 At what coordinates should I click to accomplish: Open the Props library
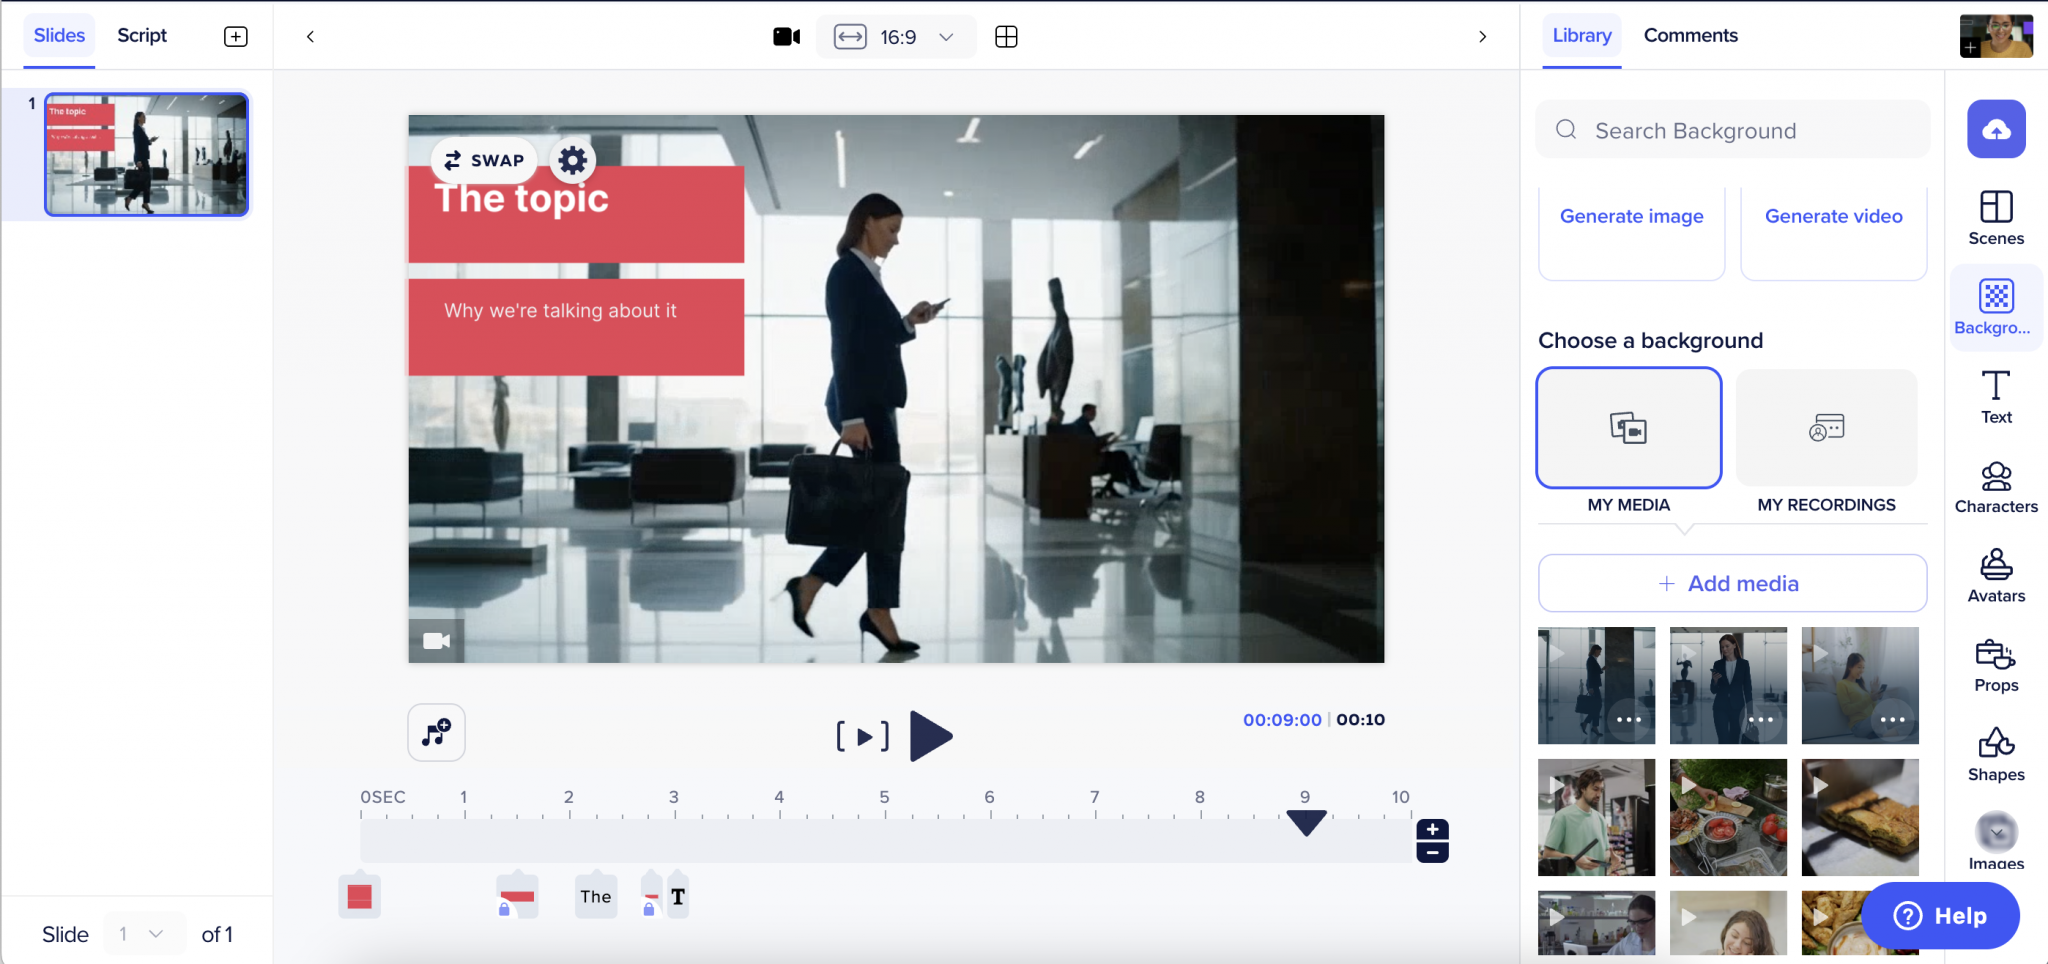tap(1995, 666)
